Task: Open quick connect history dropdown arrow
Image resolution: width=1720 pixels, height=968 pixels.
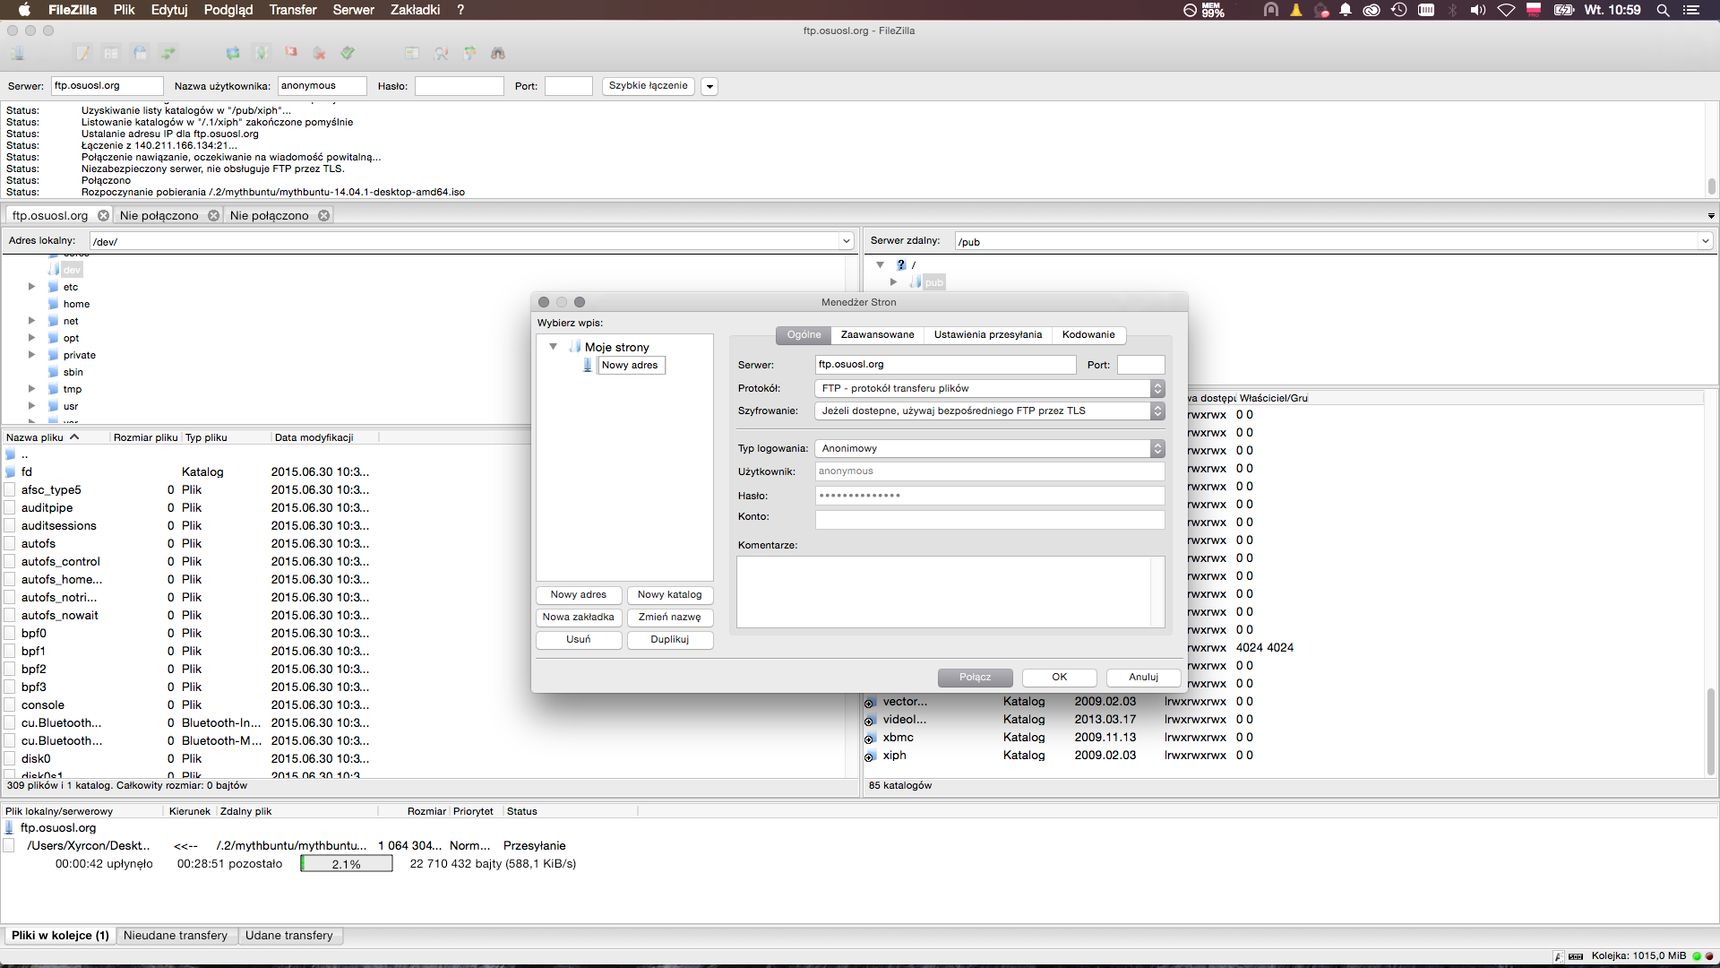Action: [710, 86]
